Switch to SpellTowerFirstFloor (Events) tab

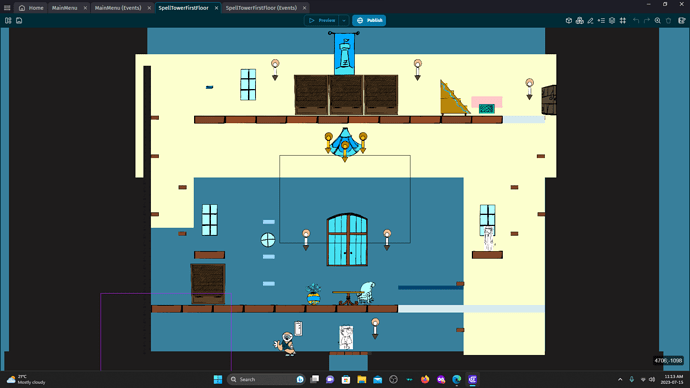click(261, 7)
